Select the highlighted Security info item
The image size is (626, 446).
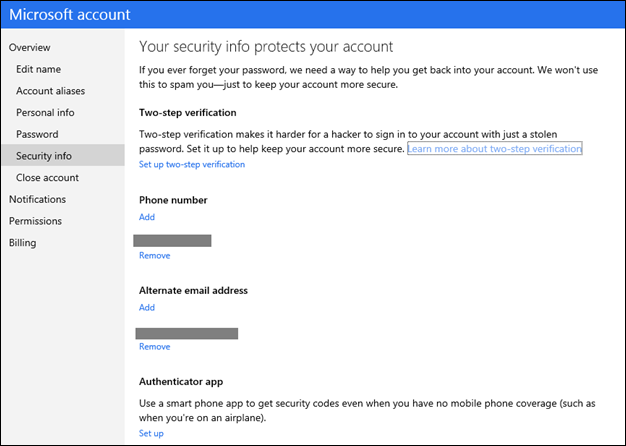(x=44, y=156)
